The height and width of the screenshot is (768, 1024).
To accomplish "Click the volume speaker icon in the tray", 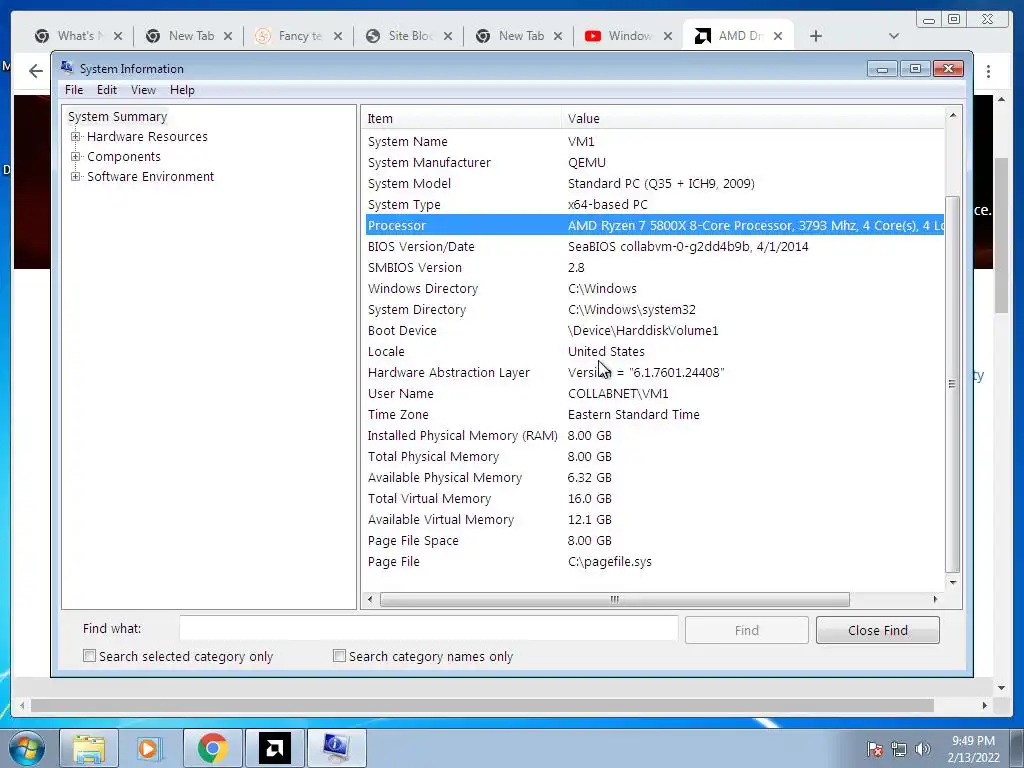I will pos(923,748).
